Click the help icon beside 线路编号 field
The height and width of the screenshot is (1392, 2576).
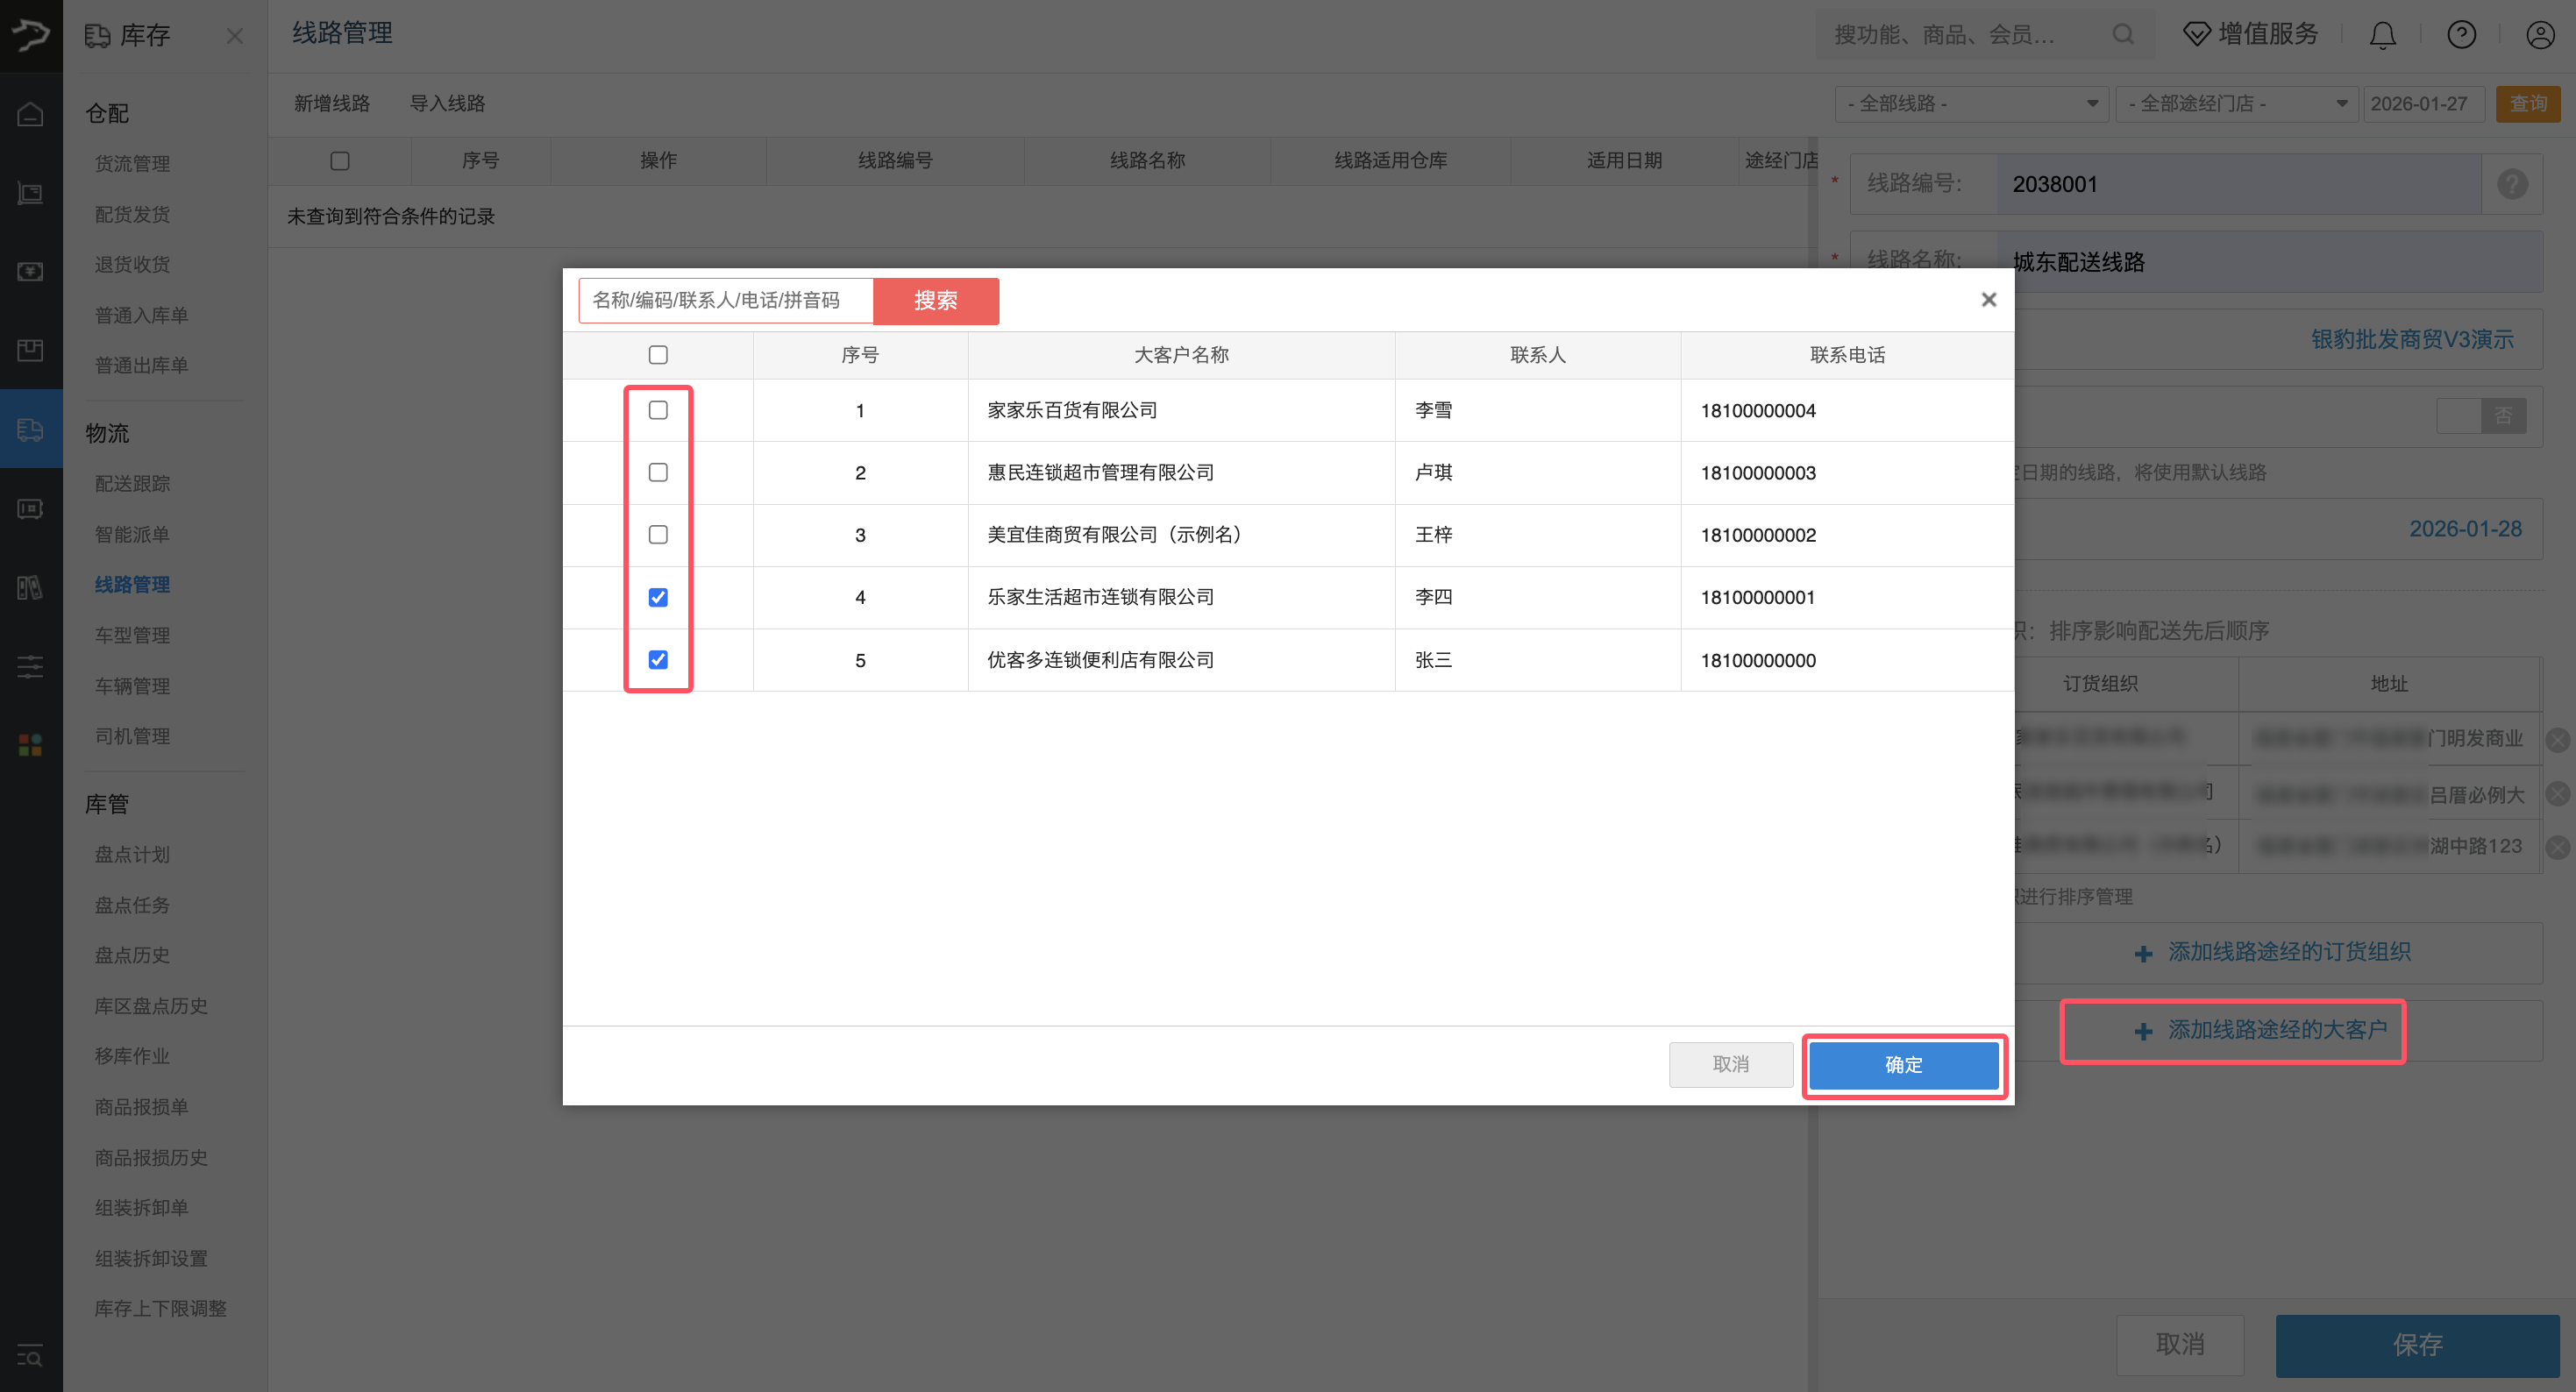click(x=2512, y=184)
